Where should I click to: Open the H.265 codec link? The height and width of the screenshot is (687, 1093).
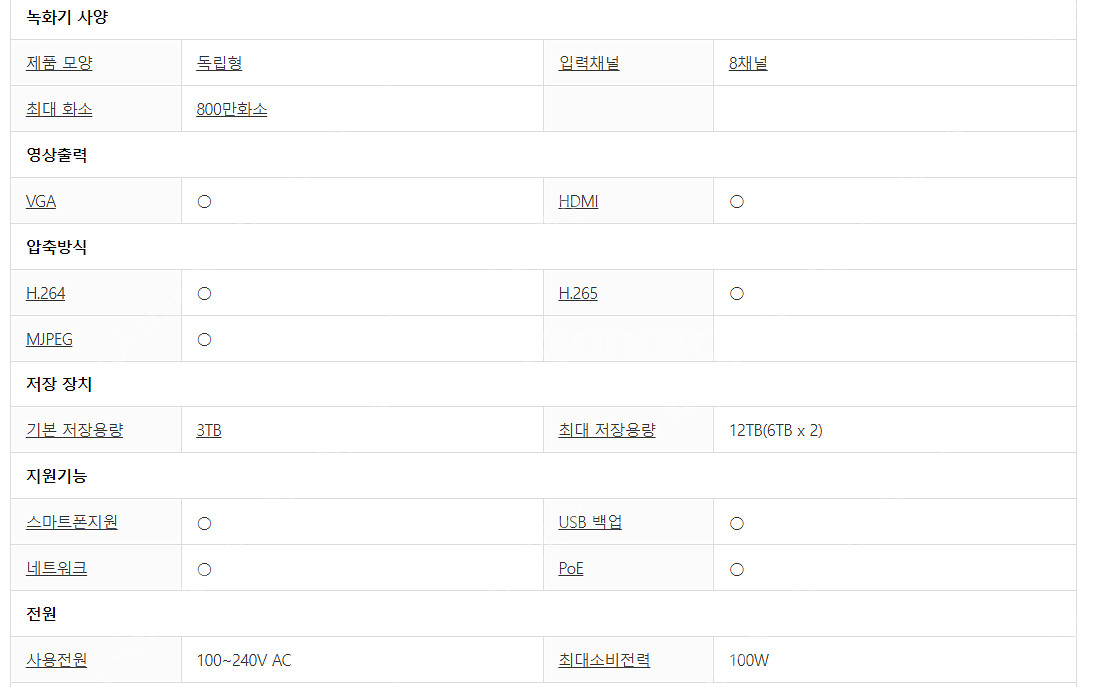coord(578,293)
